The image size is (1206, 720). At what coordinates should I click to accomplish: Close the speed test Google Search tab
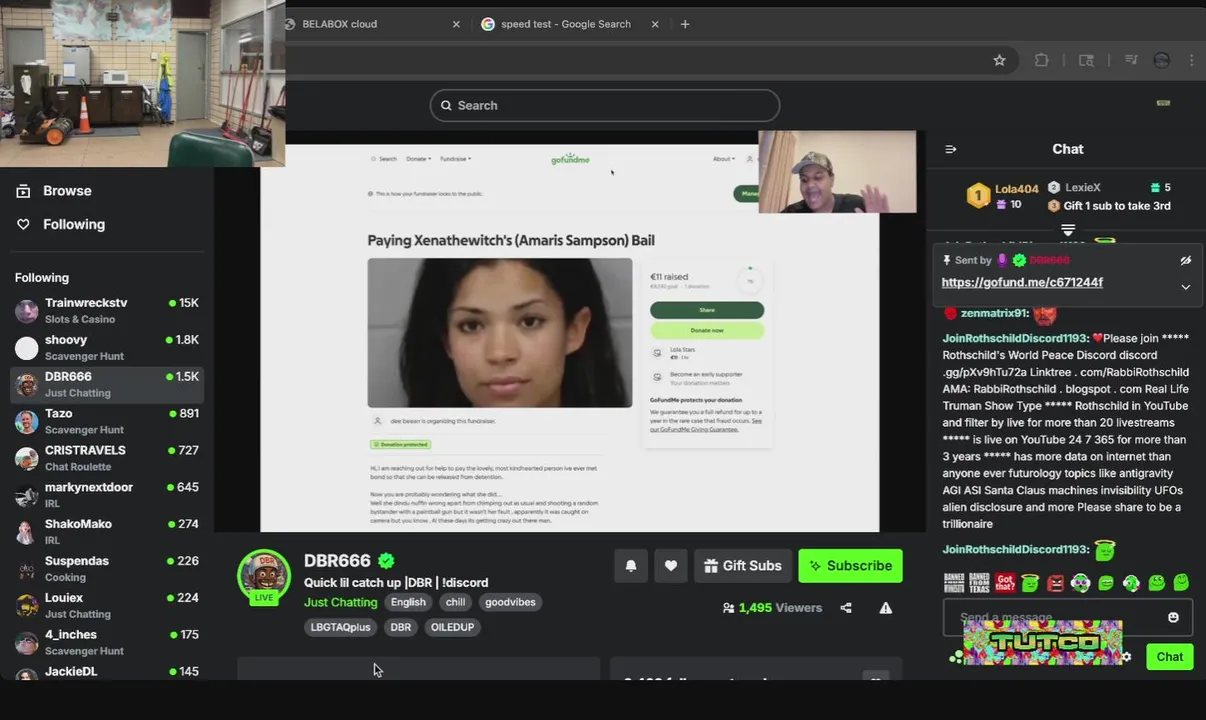(656, 24)
